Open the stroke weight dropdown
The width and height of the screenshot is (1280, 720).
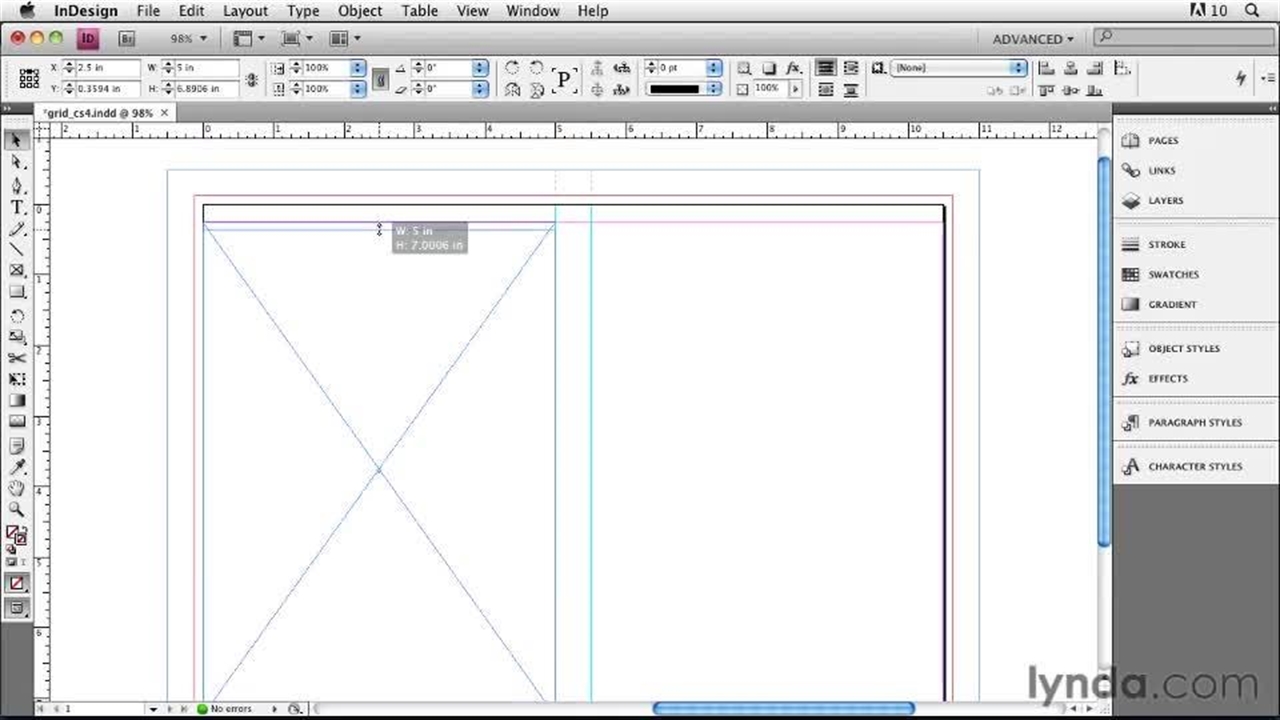[x=713, y=67]
